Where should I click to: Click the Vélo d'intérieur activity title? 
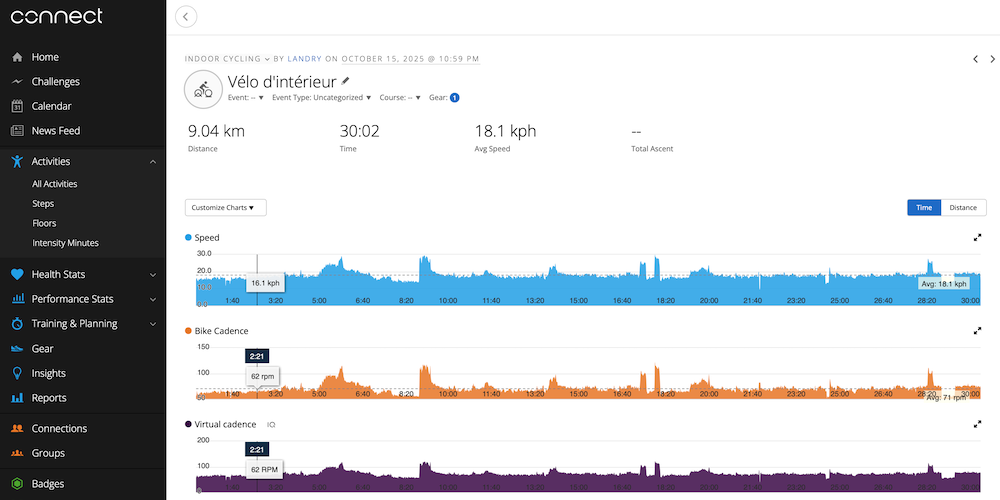[282, 81]
